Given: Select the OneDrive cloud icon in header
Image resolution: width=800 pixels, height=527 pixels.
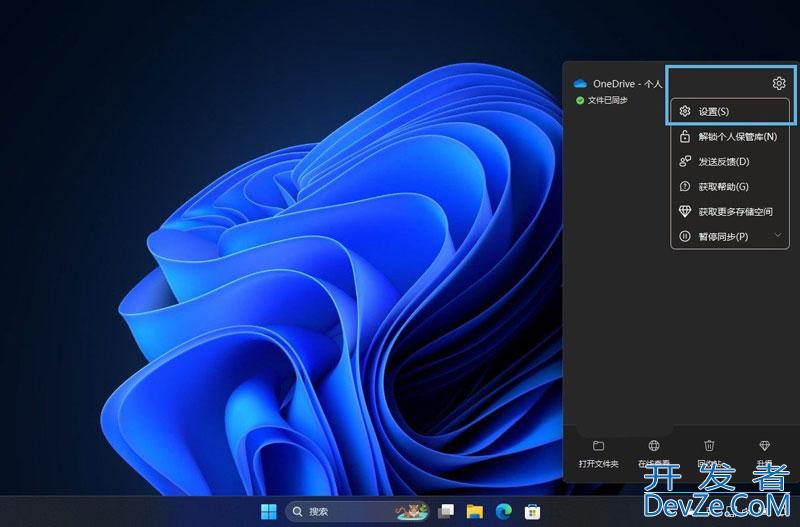Looking at the screenshot, I should 580,83.
